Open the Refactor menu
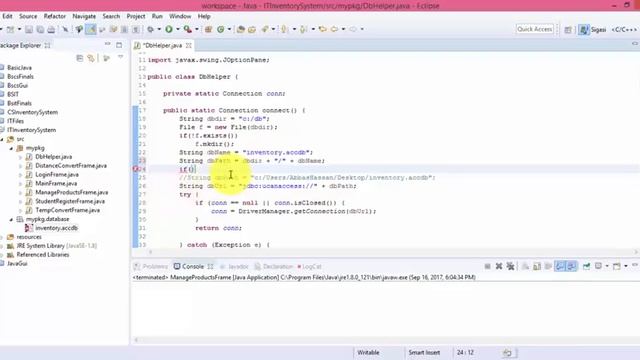Image resolution: width=640 pixels, height=360 pixels. 55,16
